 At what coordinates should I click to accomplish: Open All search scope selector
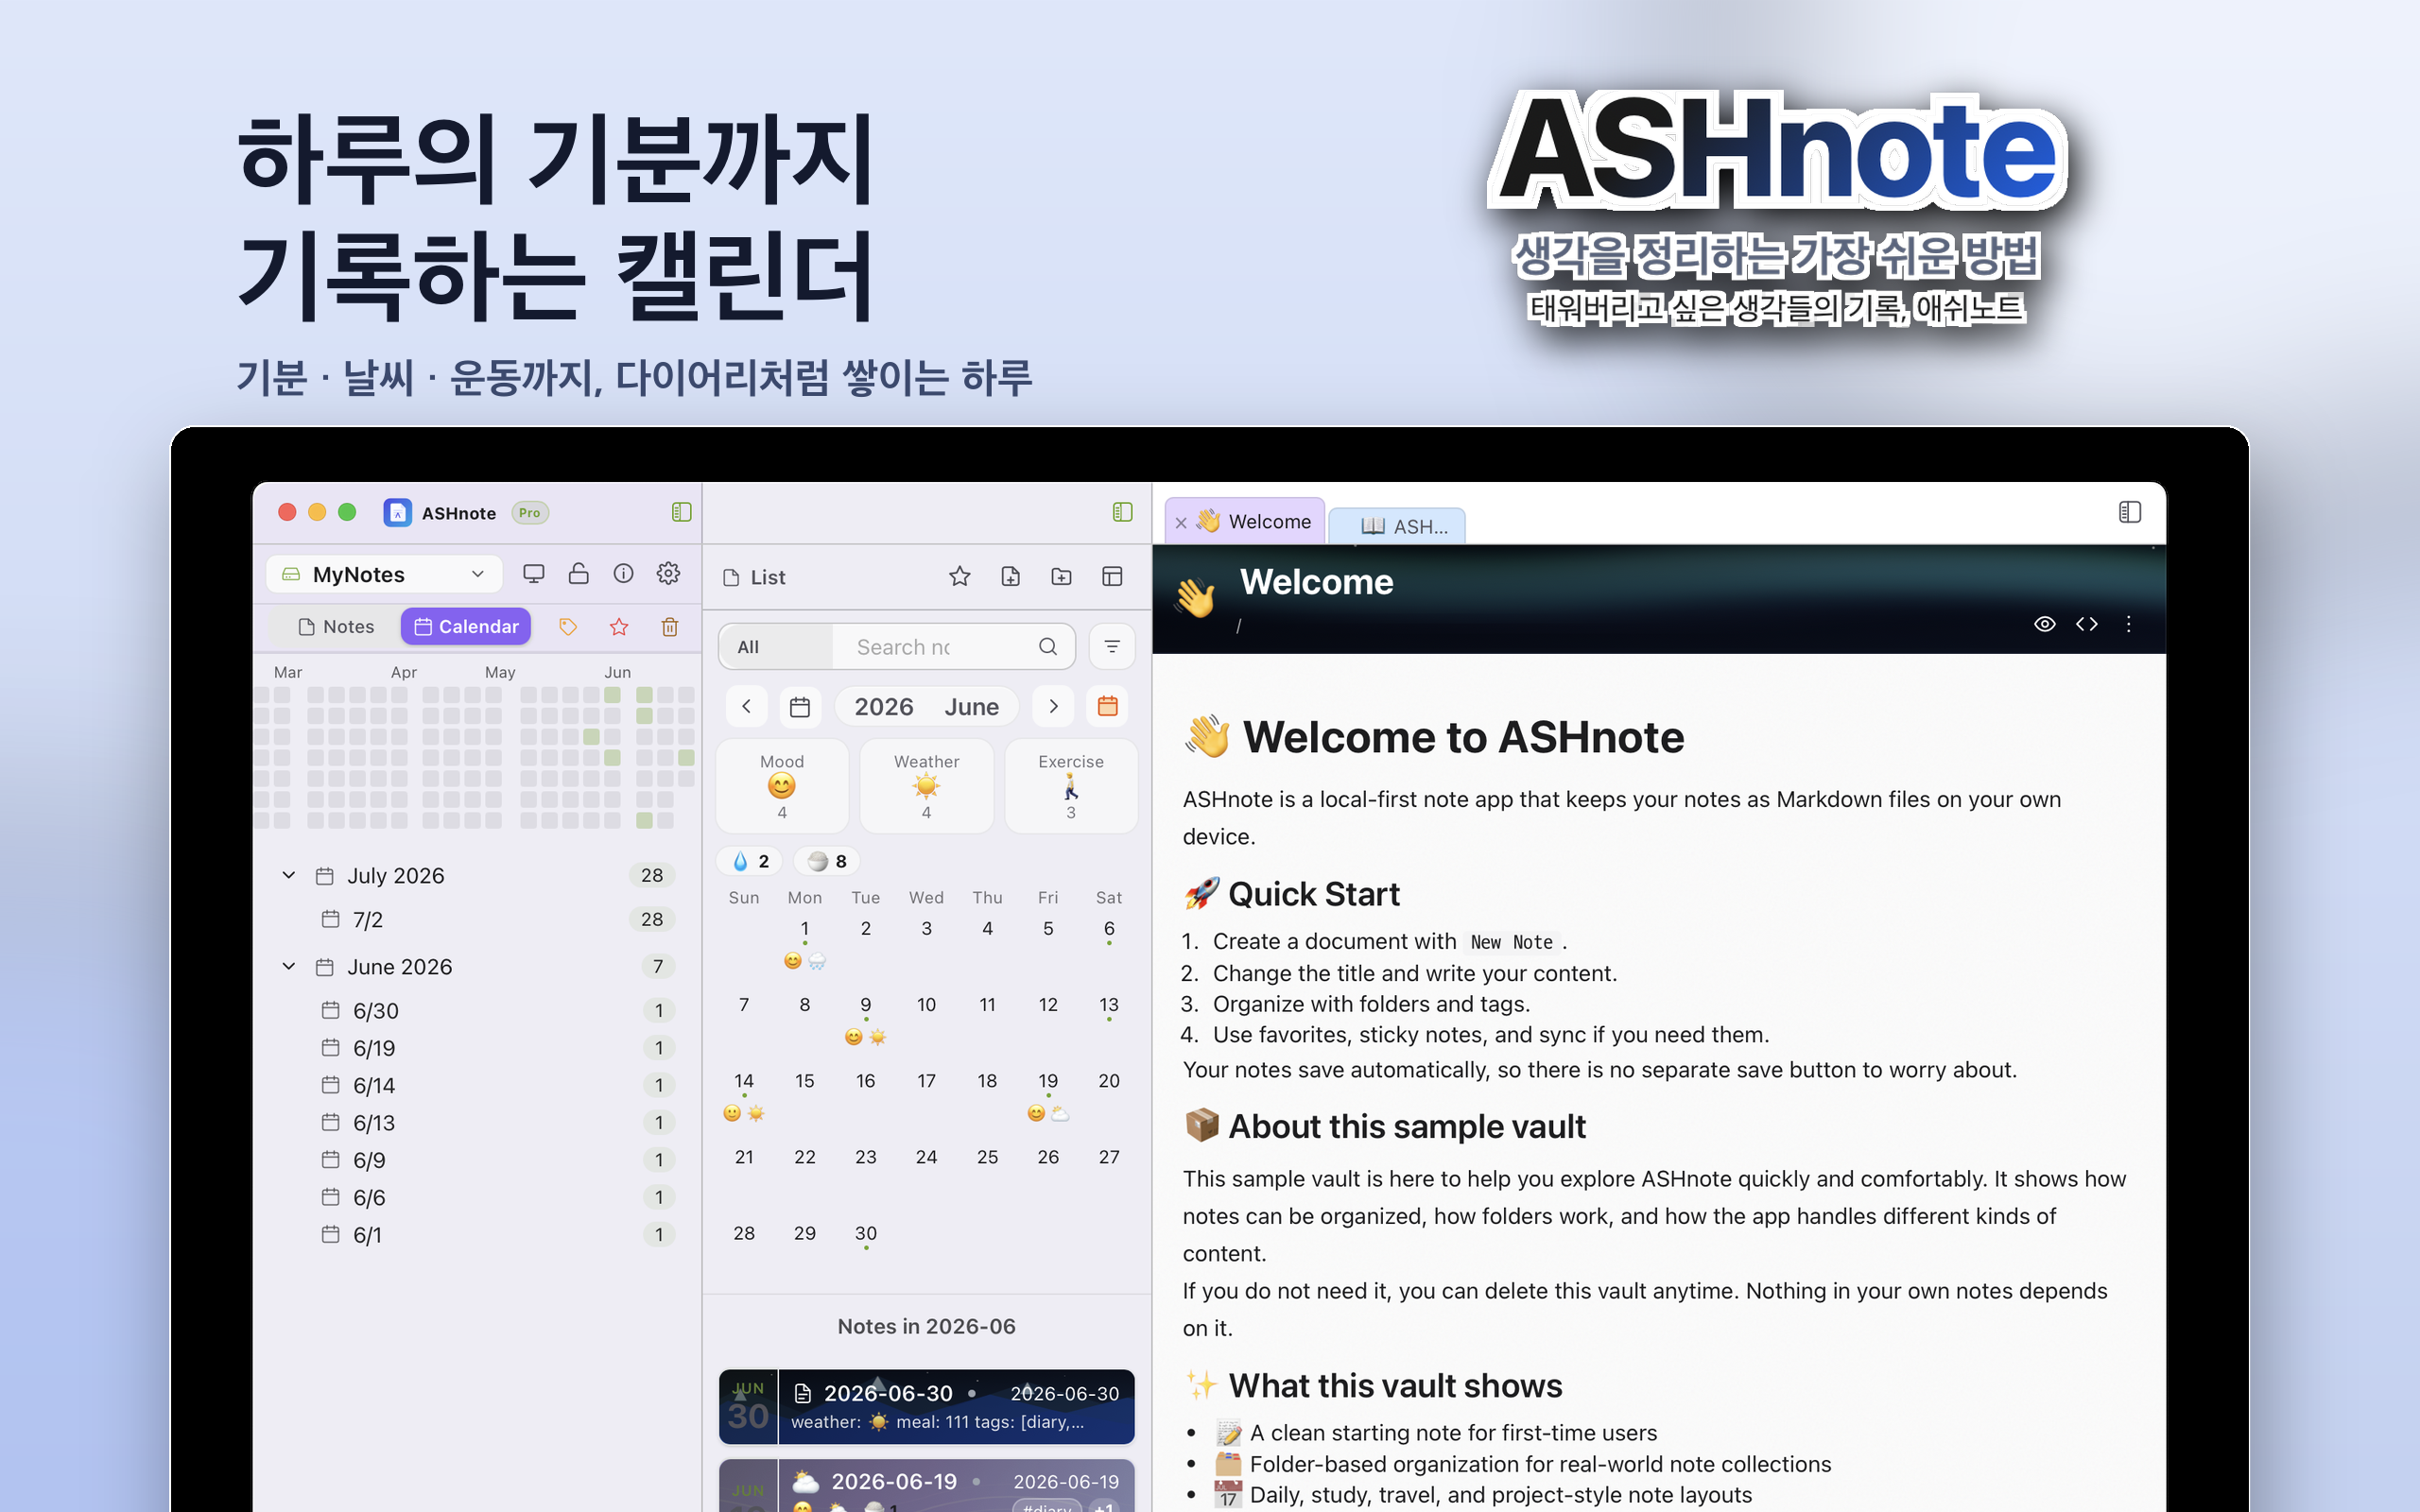775,647
